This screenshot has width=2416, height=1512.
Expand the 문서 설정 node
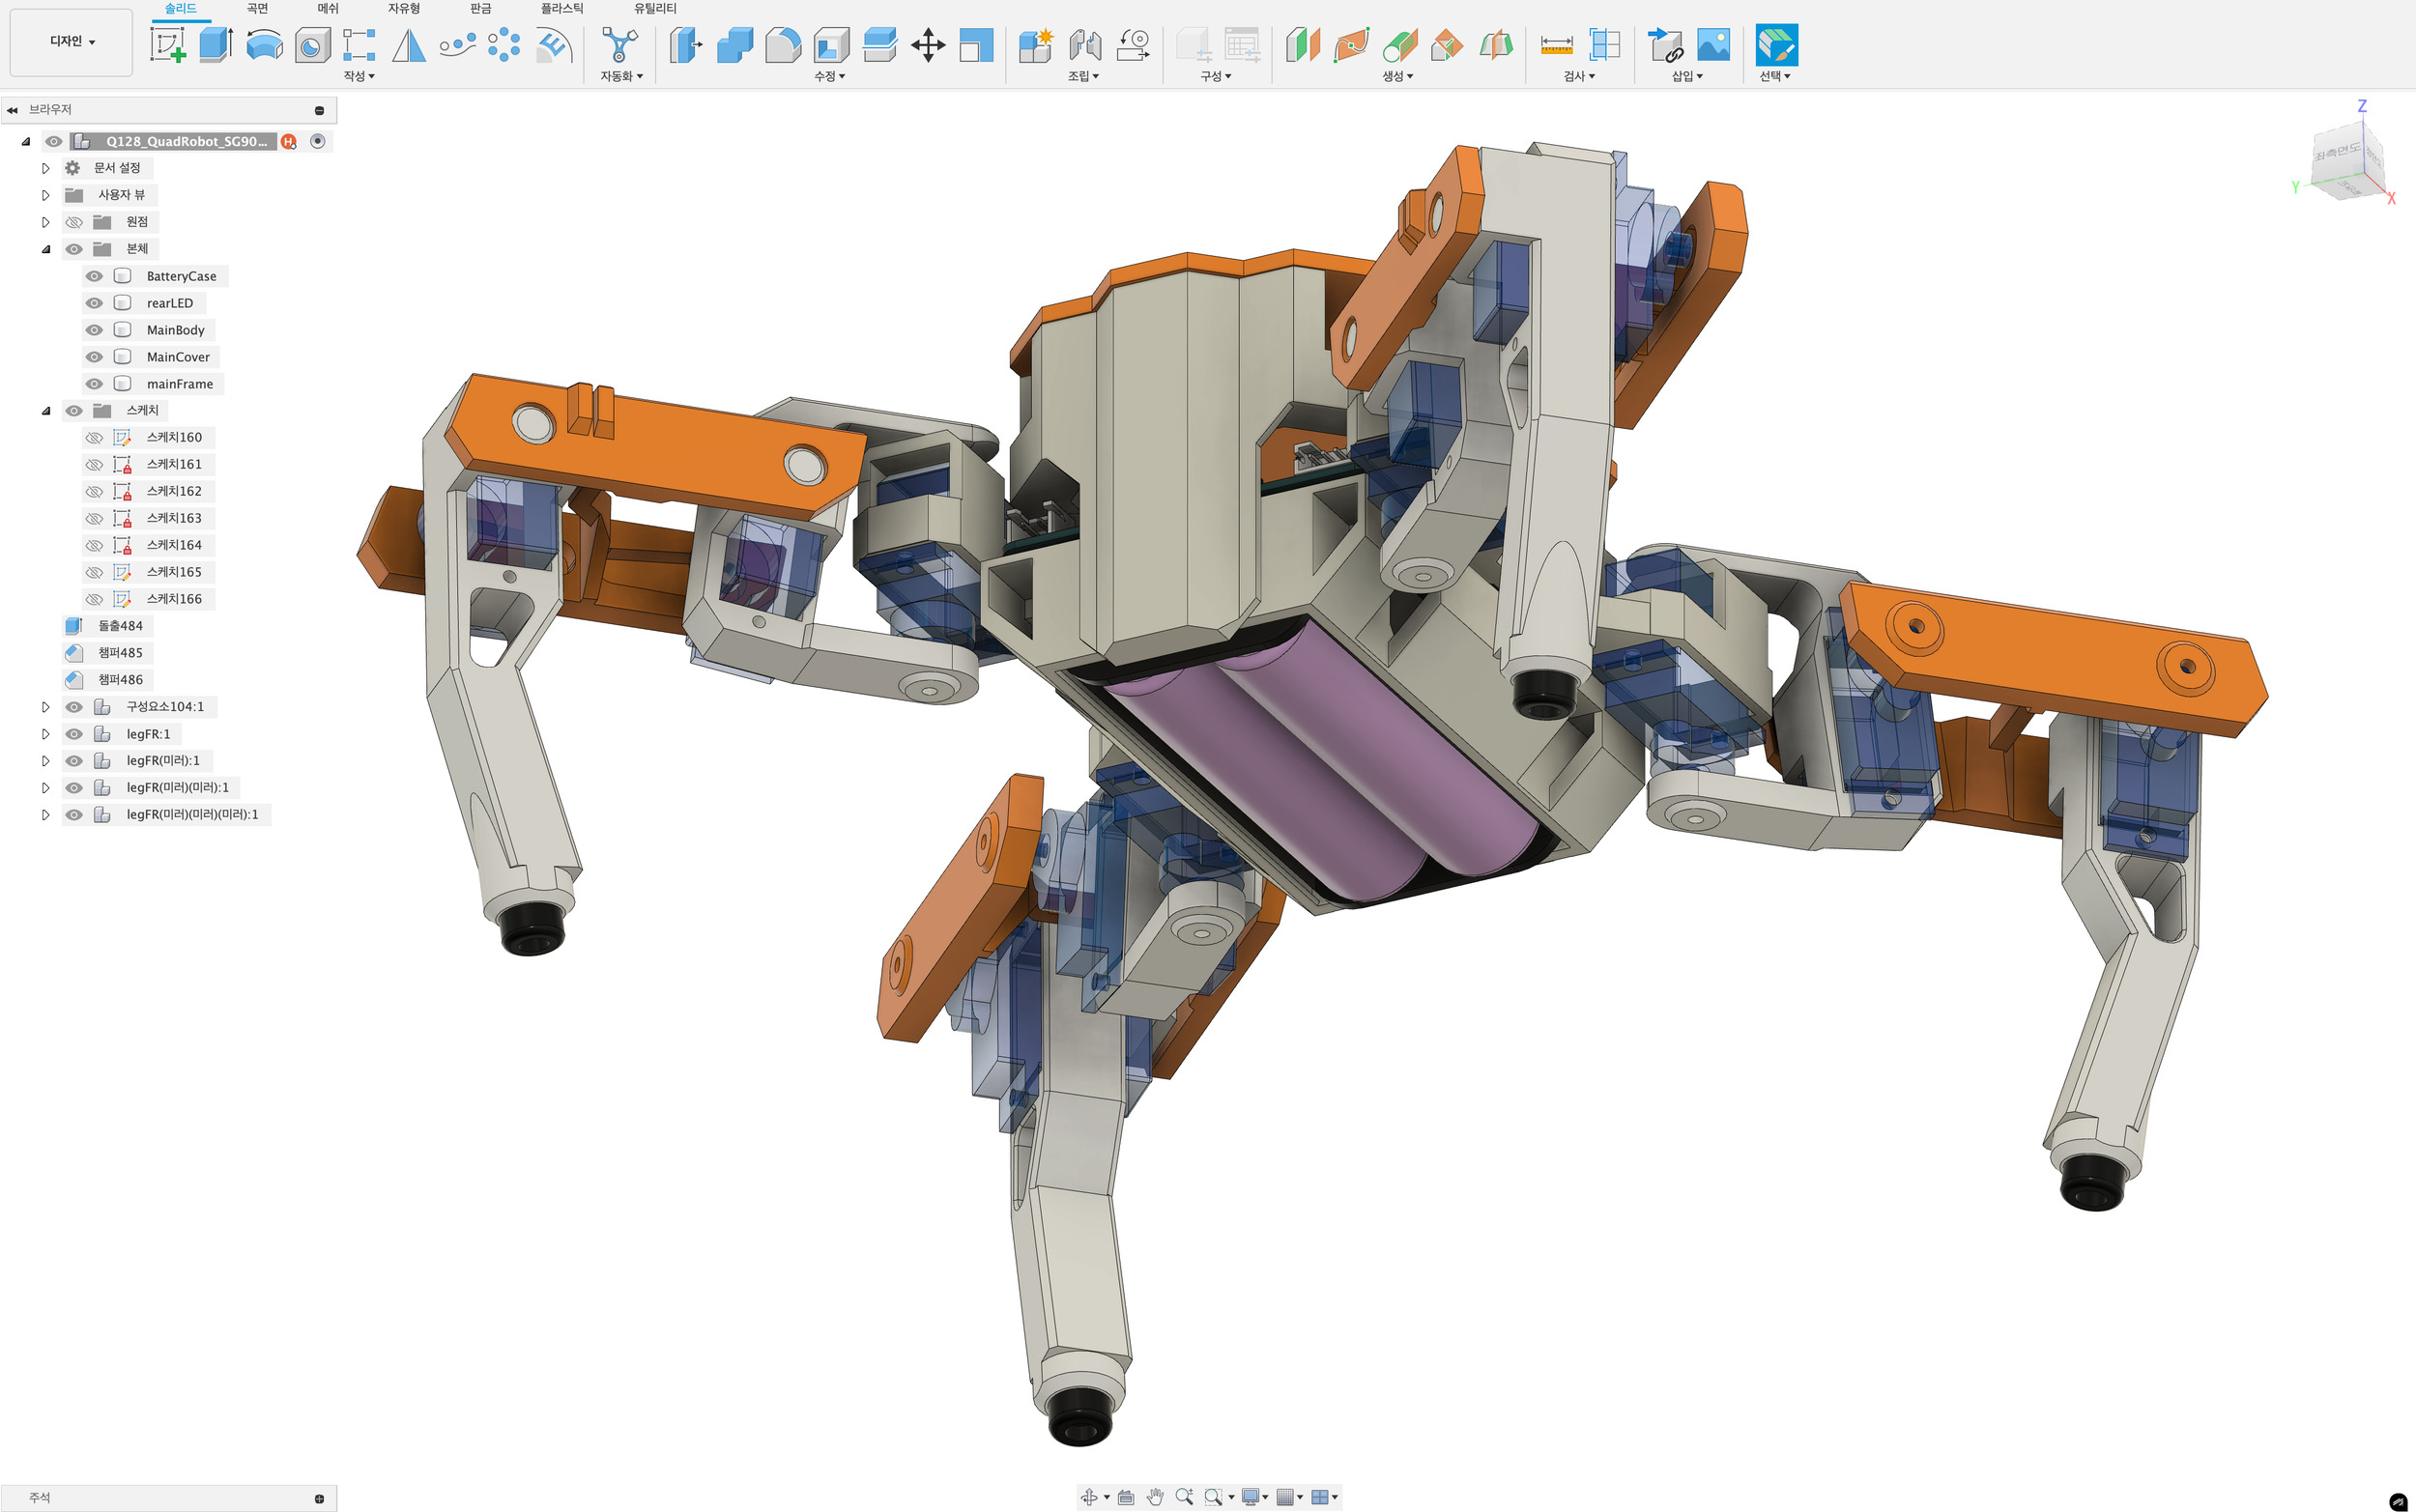point(45,168)
